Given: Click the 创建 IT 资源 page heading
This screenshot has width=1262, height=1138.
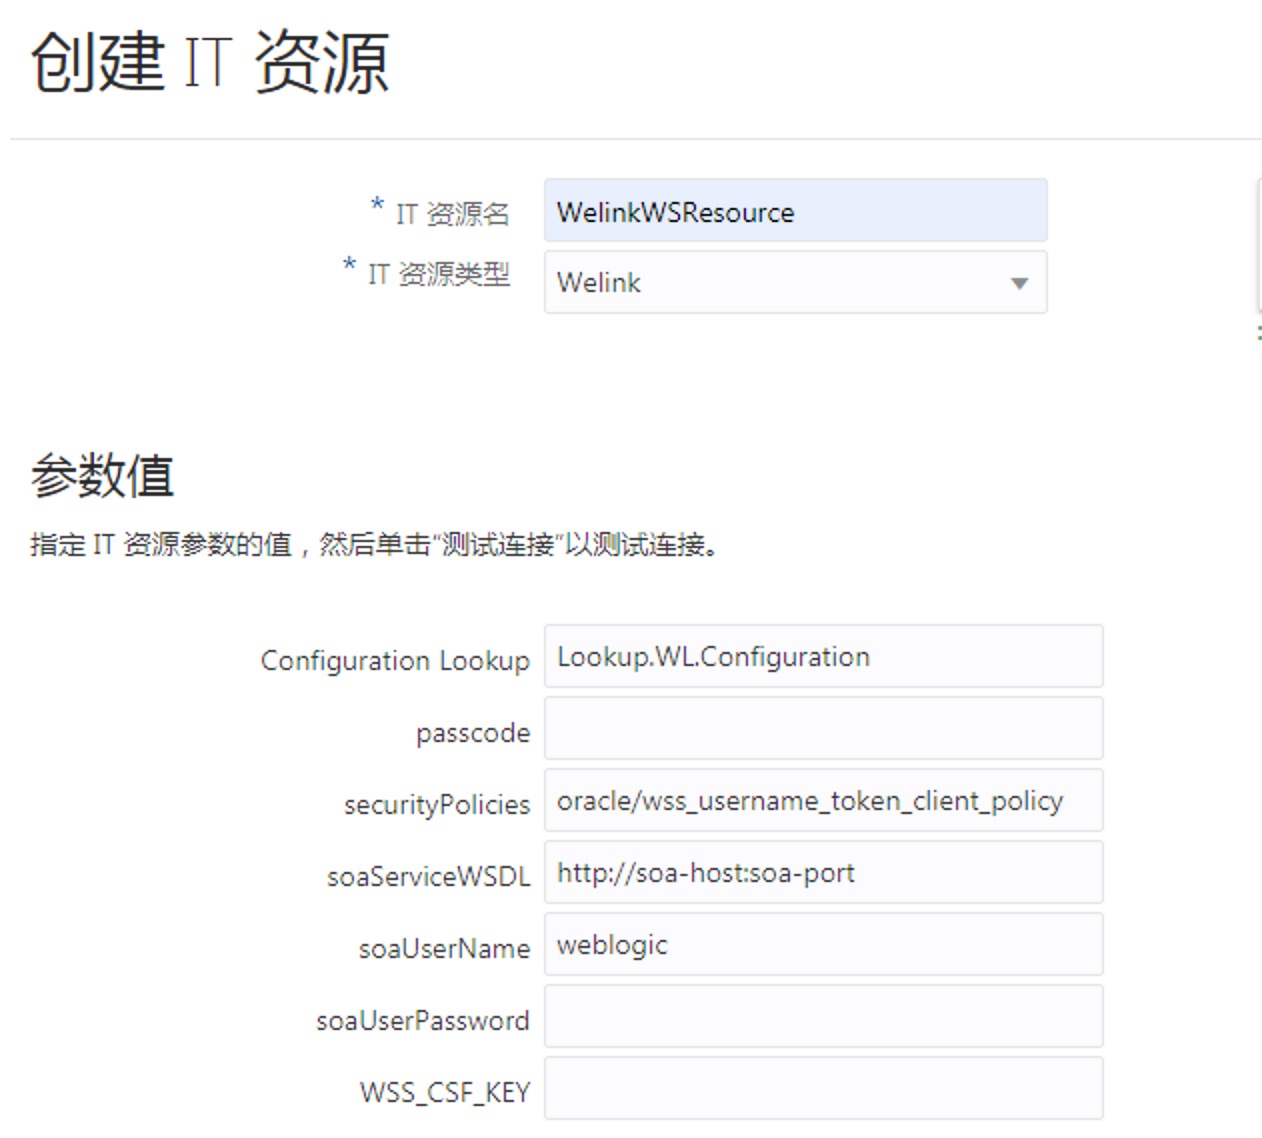Looking at the screenshot, I should [x=209, y=62].
